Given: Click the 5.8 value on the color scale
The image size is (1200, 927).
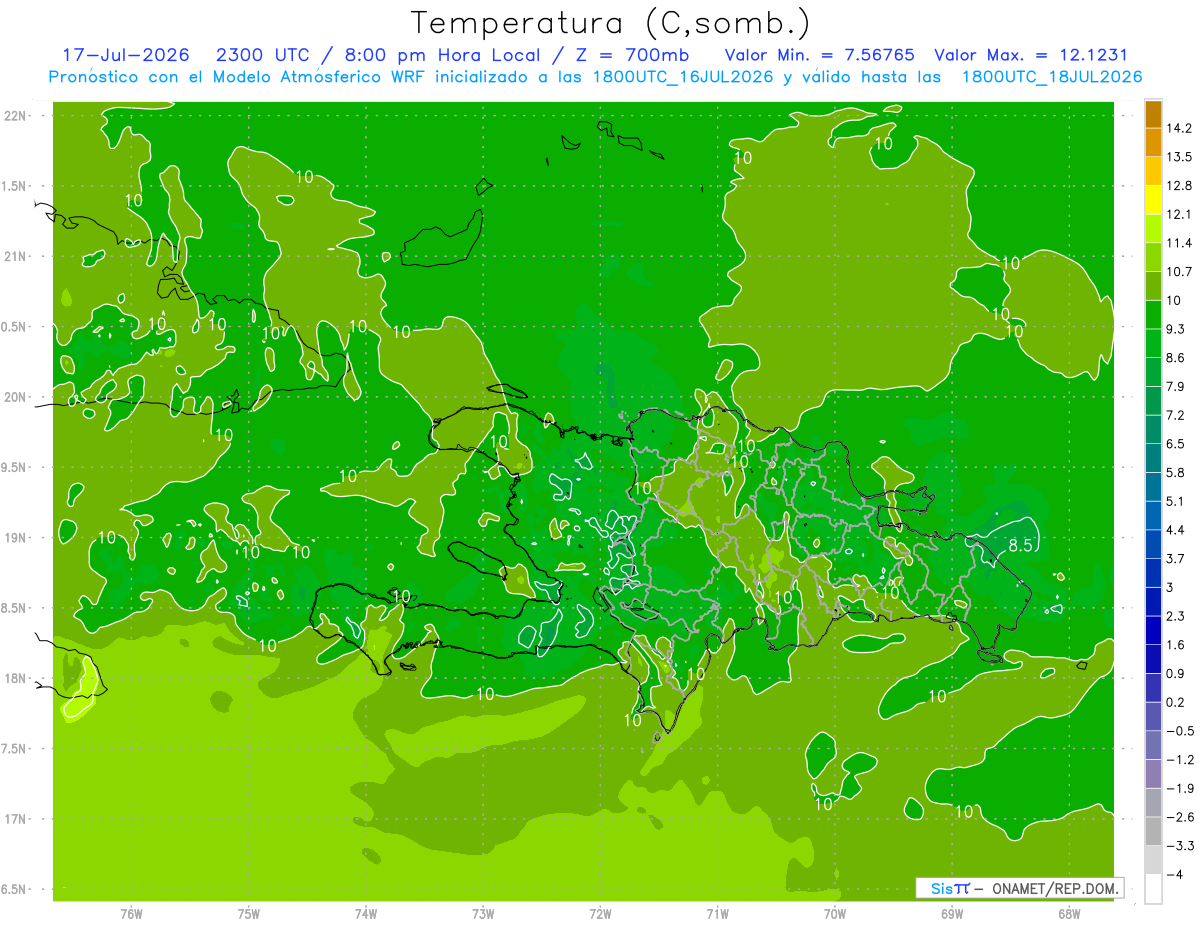Looking at the screenshot, I should (x=1177, y=472).
